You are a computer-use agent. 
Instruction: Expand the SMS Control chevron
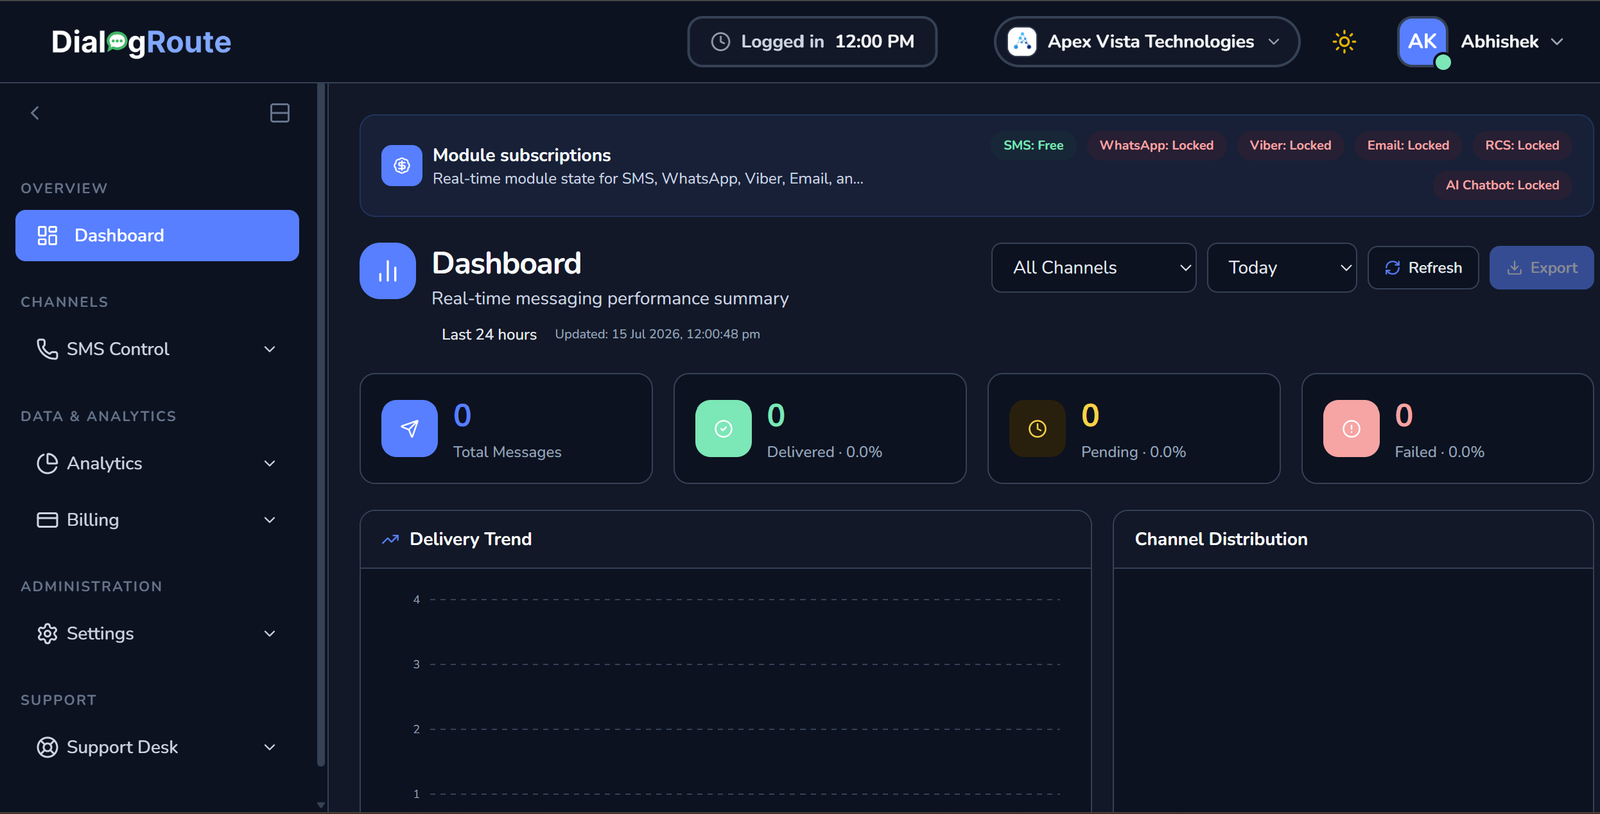(270, 349)
